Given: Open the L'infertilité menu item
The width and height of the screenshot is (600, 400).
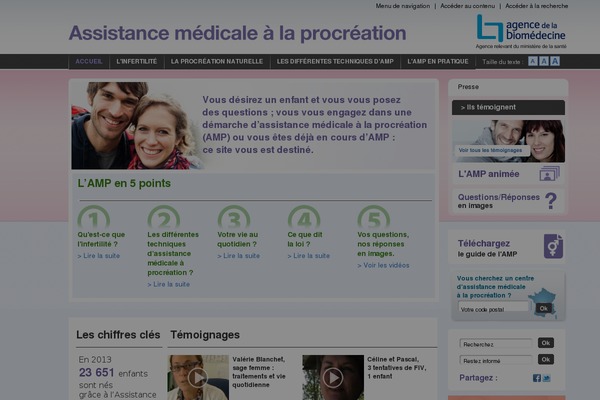Looking at the screenshot, I should [x=137, y=62].
